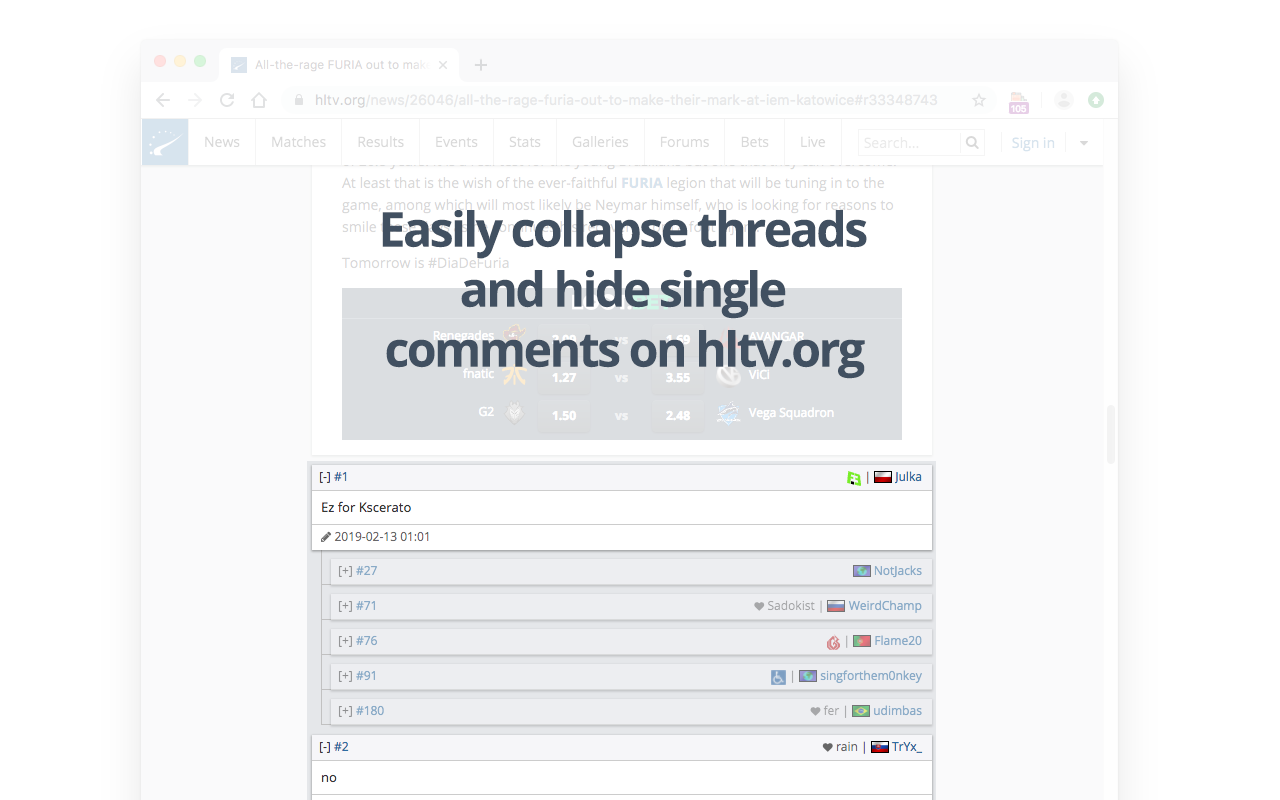This screenshot has height=800, width=1280.
Task: Collapse comment thread #2
Action: [325, 747]
